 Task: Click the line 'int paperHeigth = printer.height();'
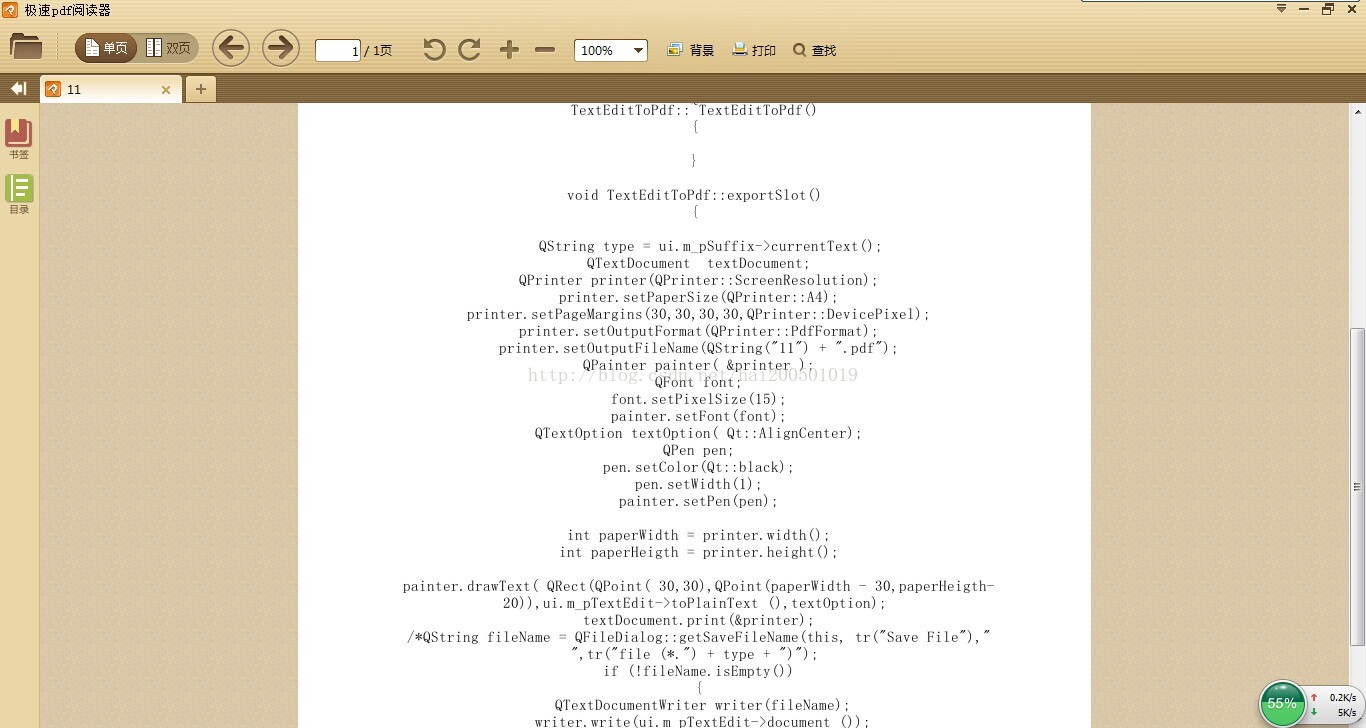pos(698,552)
